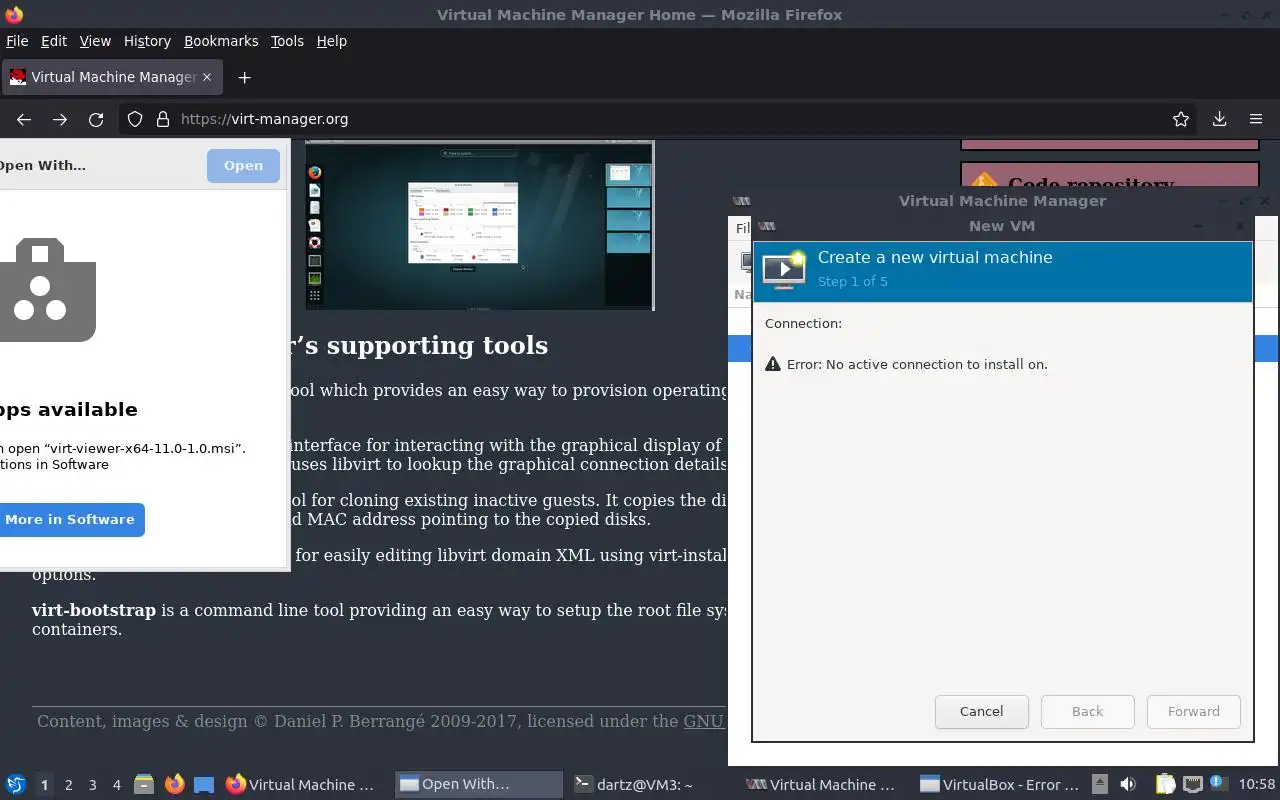Click the 'No active connection' error text
Screen dimensions: 1280x800
(917, 364)
